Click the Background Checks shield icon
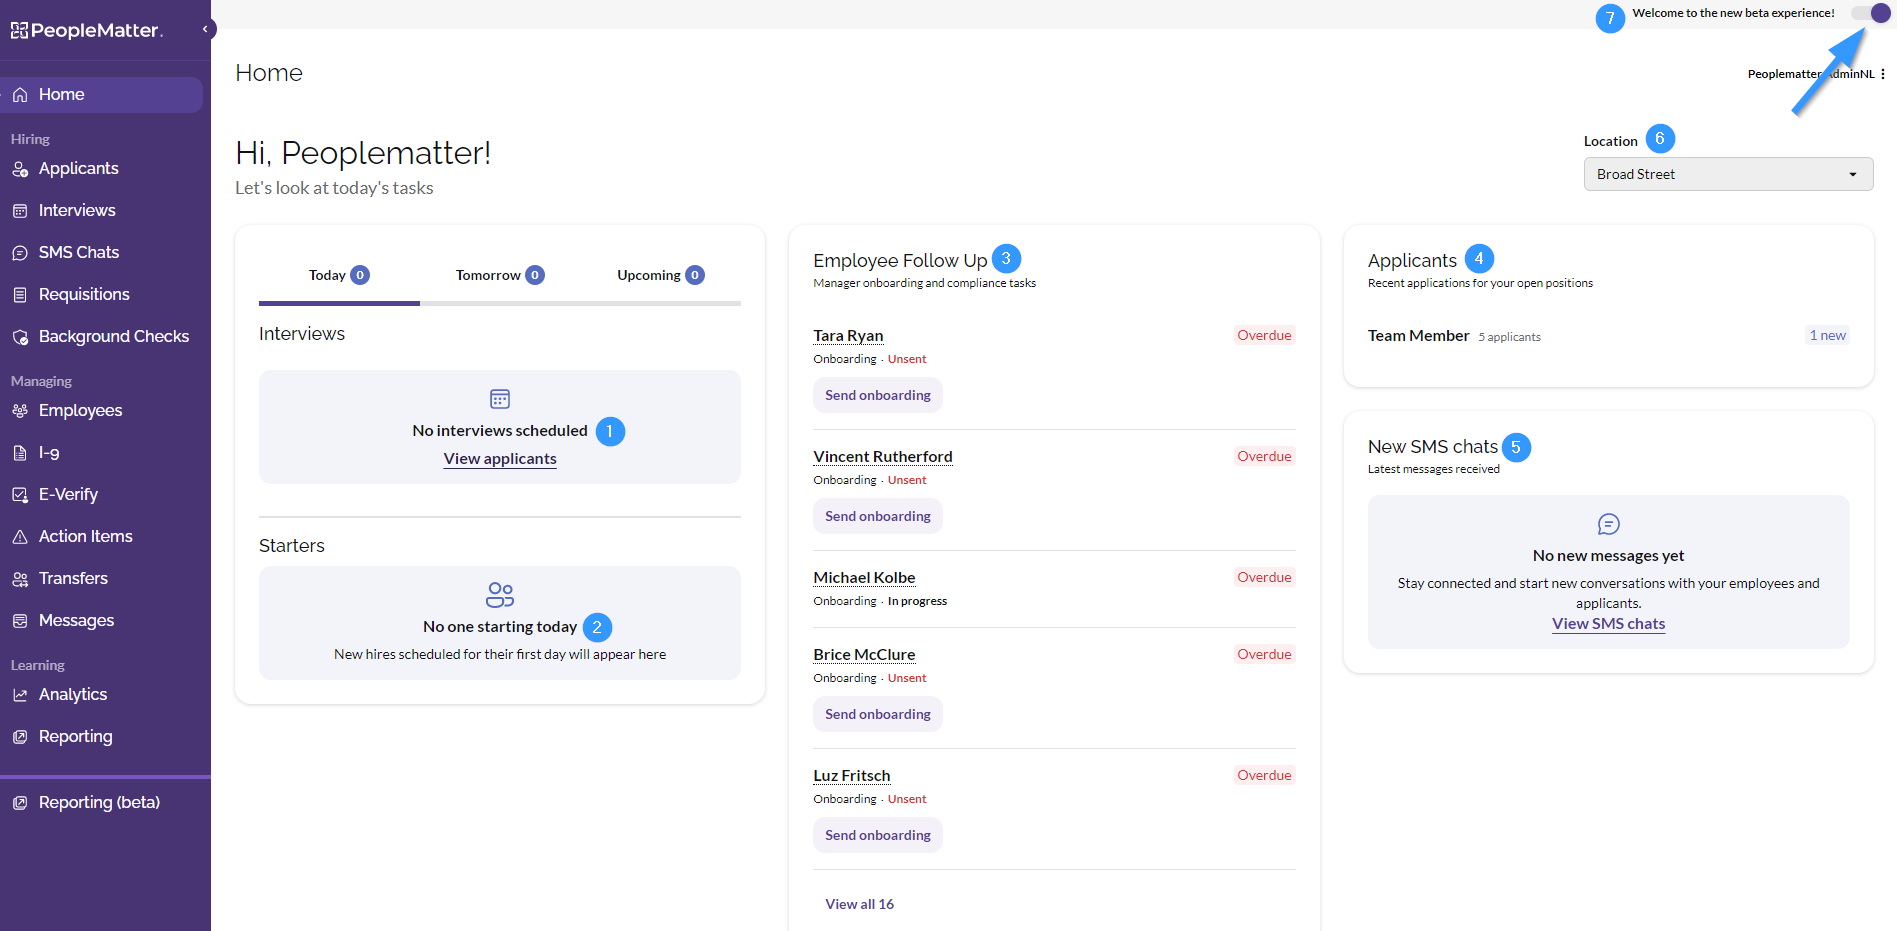Screen dimensions: 1897x931 [x=20, y=337]
